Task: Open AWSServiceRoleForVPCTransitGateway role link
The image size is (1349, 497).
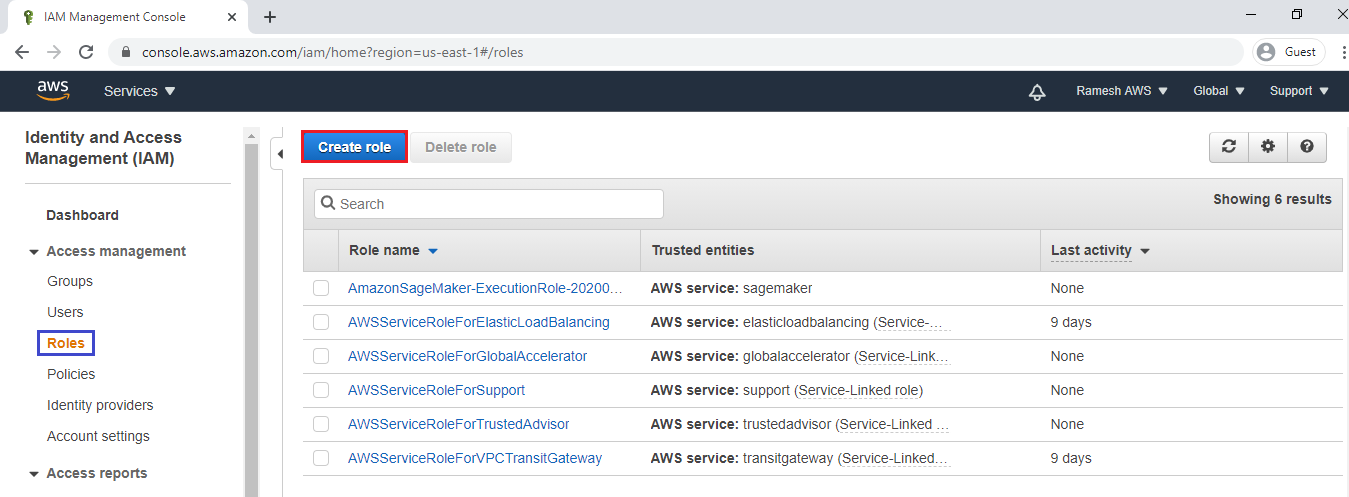Action: [x=475, y=458]
